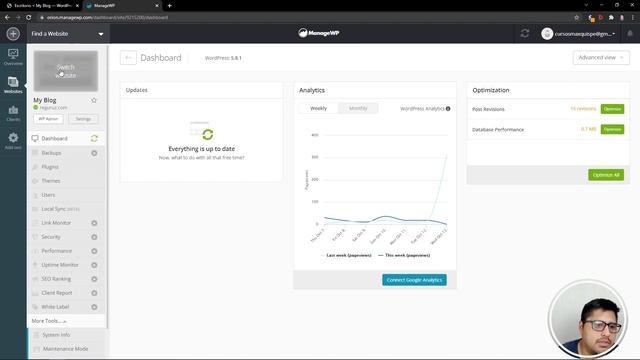
Task: Click the Dashboard refresh icon in sidebar
Action: (94, 138)
